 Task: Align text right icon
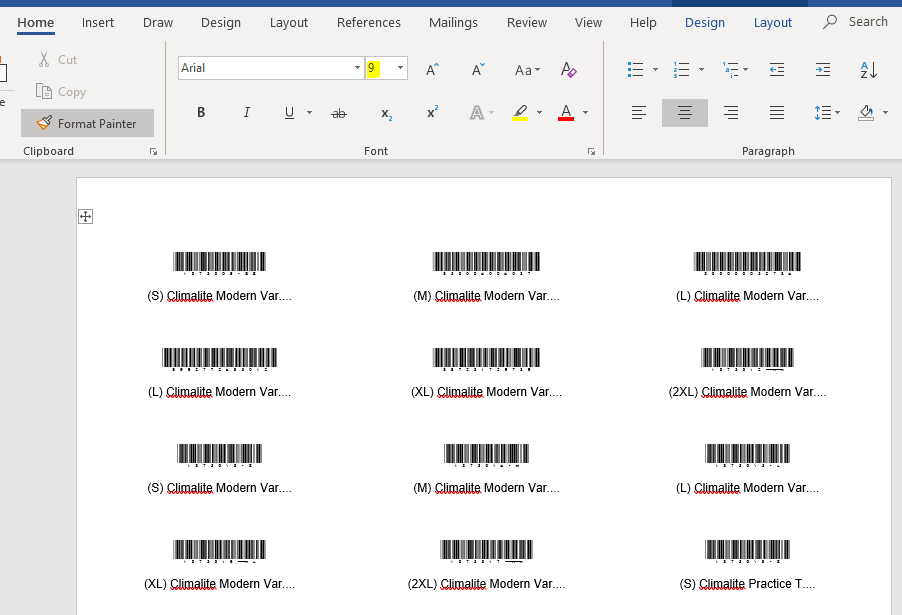tap(731, 113)
